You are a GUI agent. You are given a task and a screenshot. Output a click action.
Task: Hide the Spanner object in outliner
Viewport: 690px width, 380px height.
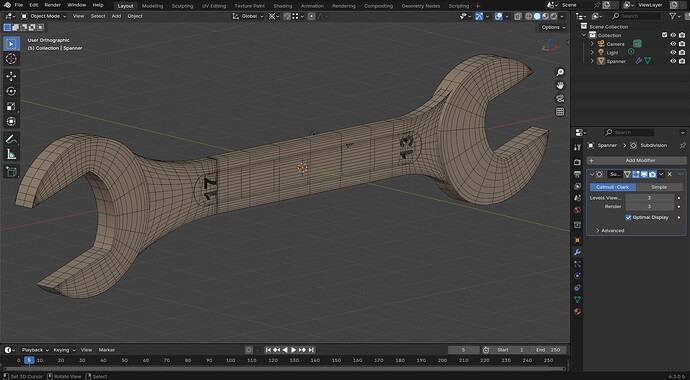673,61
